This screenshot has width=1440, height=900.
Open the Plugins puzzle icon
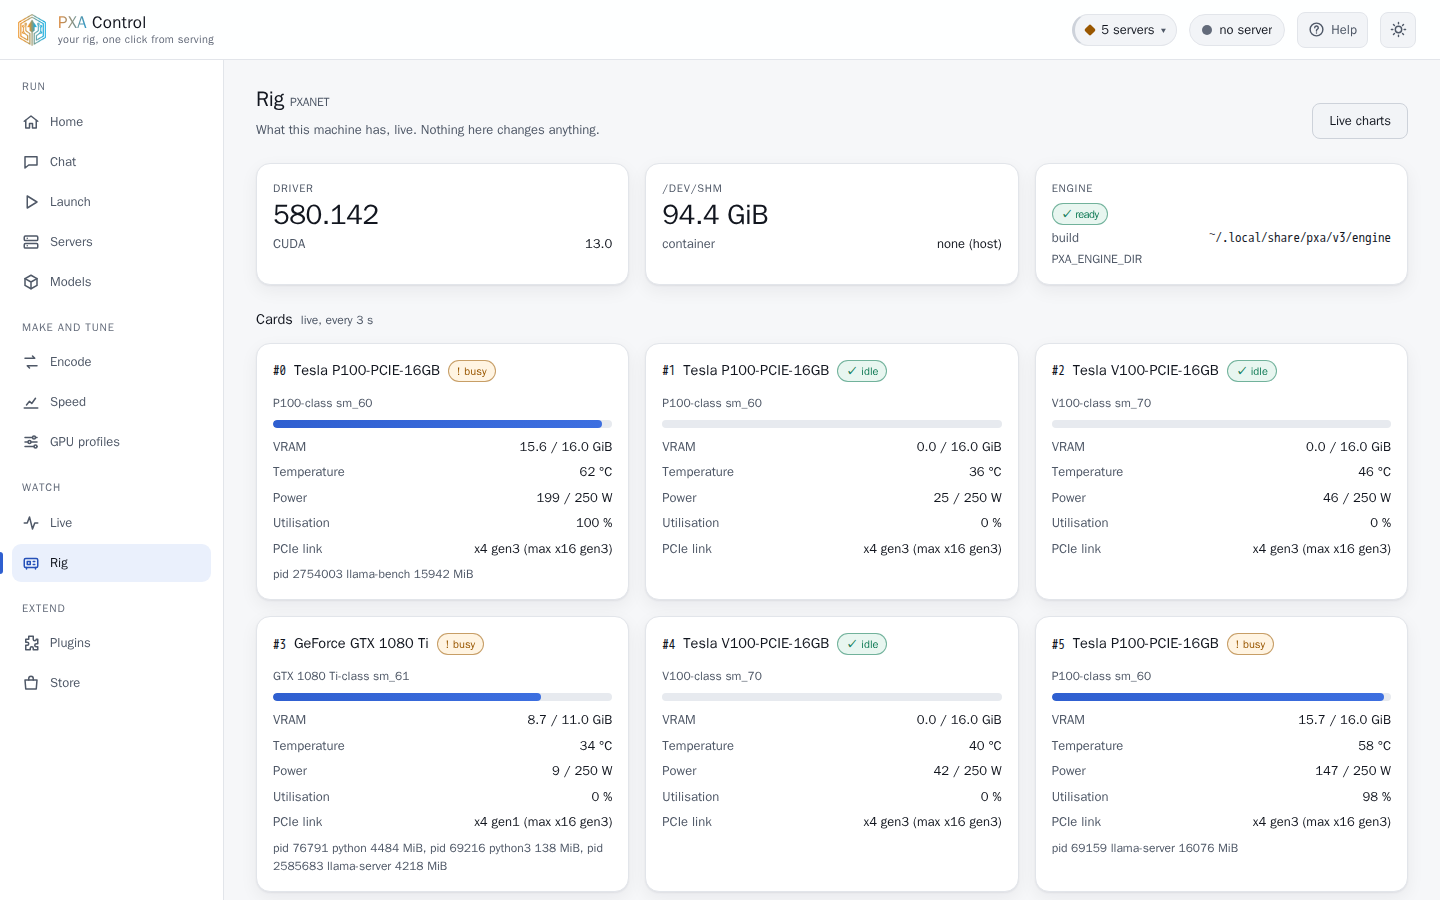pos(31,643)
